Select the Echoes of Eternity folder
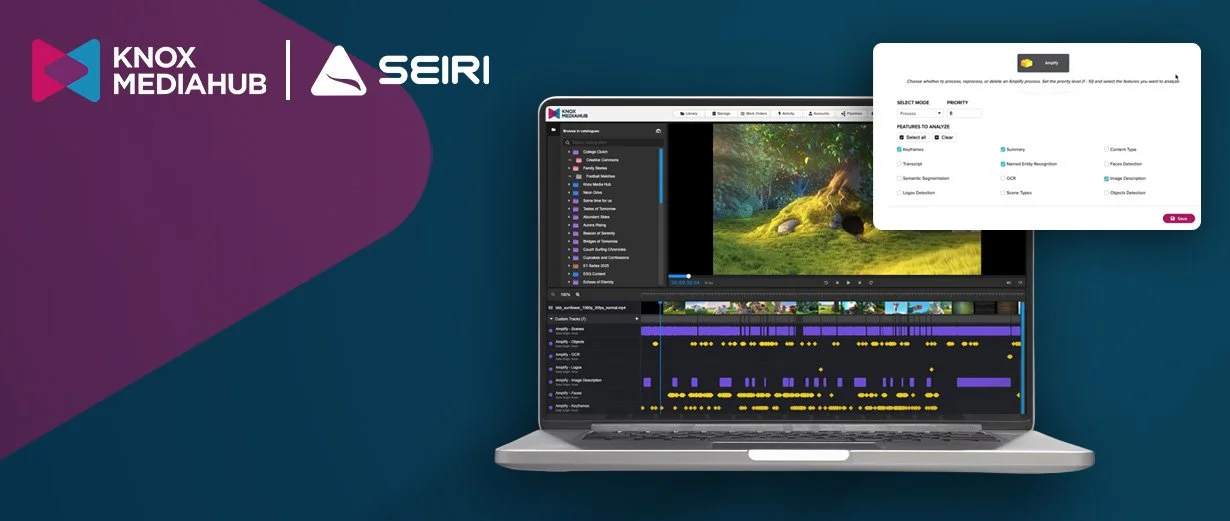Viewport: 1230px width, 521px height. click(598, 282)
